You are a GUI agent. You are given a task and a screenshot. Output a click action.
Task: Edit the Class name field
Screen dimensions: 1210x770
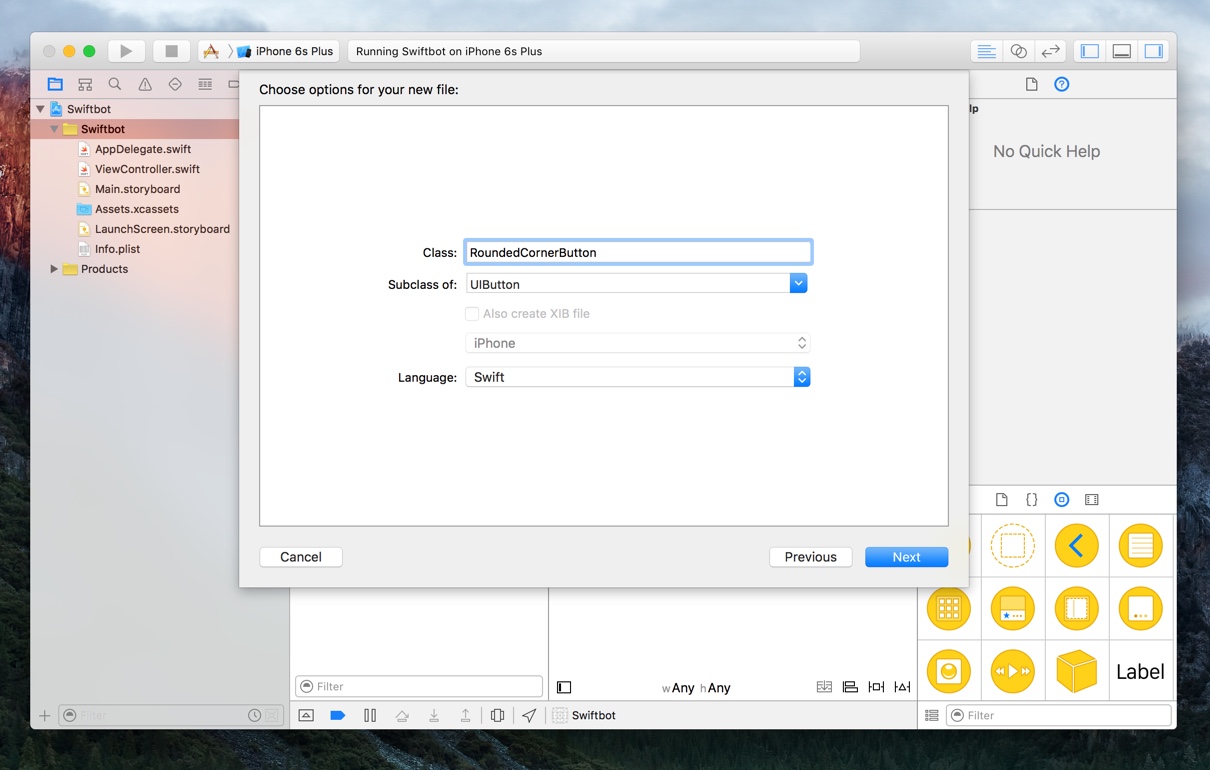tap(638, 252)
